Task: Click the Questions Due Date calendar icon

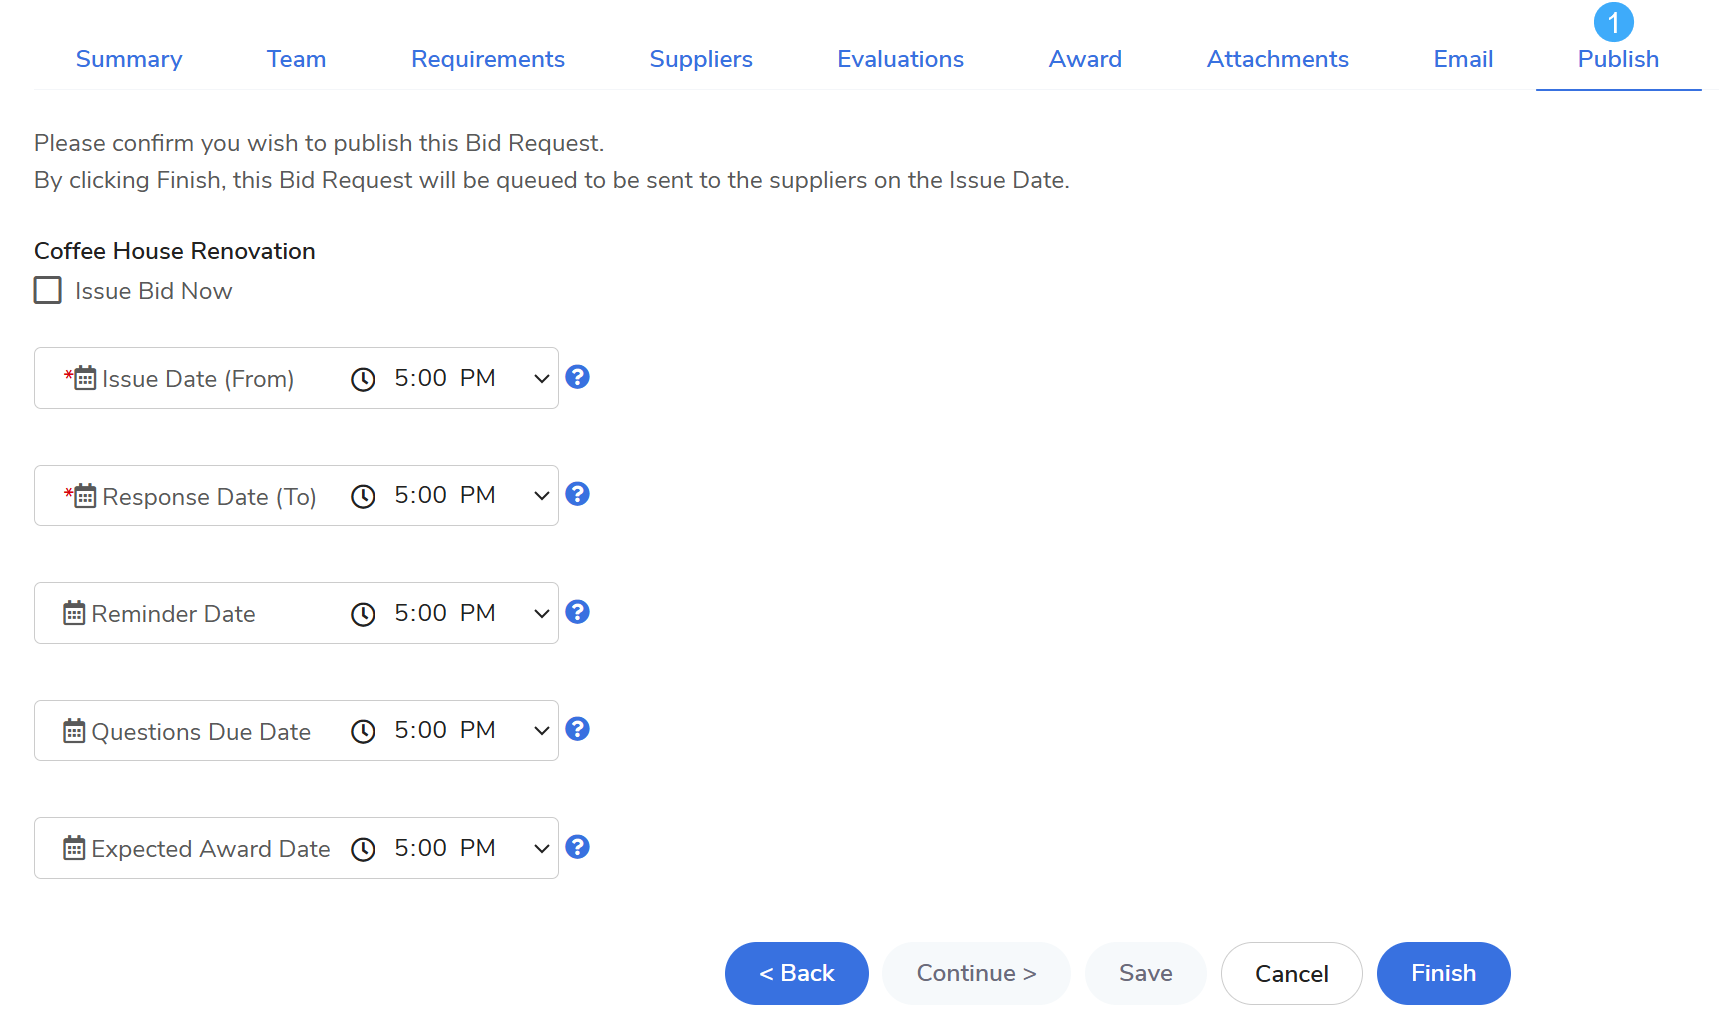Action: tap(74, 731)
